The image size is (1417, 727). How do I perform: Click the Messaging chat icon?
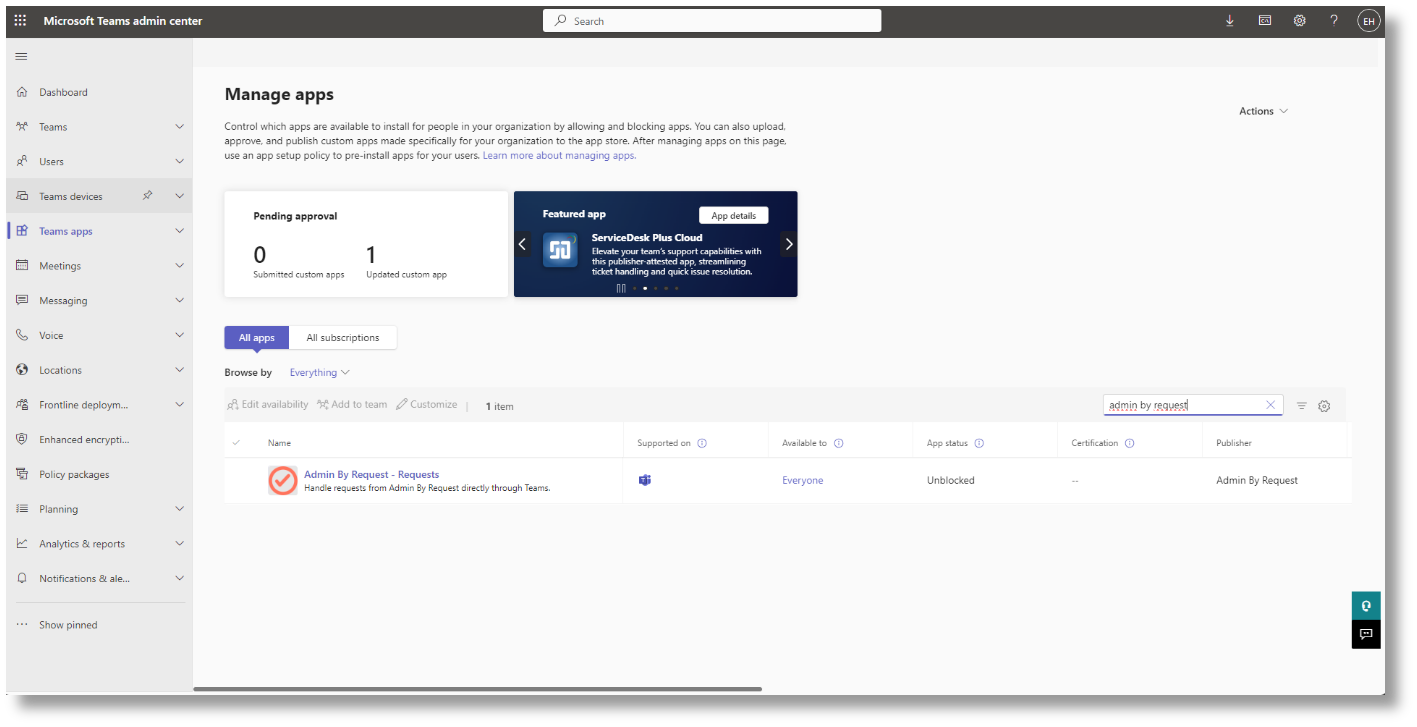(22, 300)
